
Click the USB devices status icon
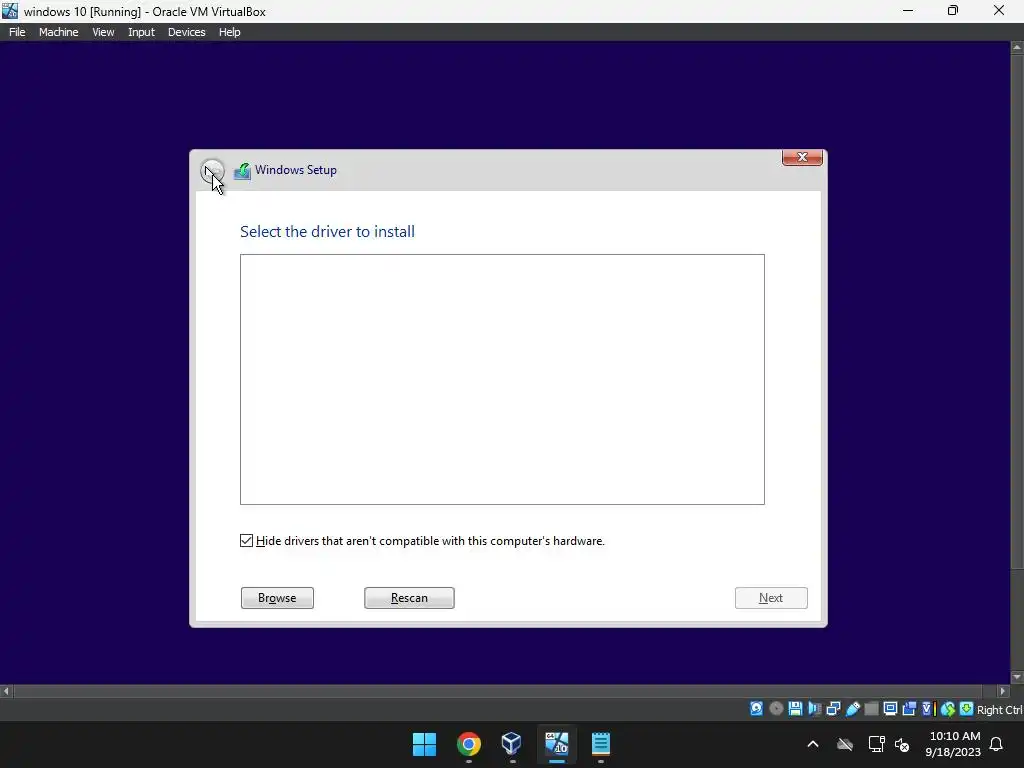point(852,709)
